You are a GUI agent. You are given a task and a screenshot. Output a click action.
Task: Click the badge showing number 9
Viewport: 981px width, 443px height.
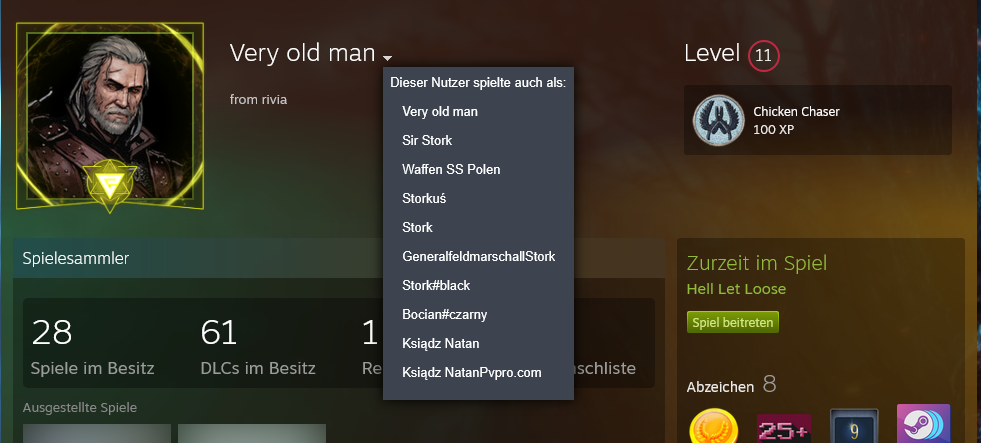coord(854,425)
